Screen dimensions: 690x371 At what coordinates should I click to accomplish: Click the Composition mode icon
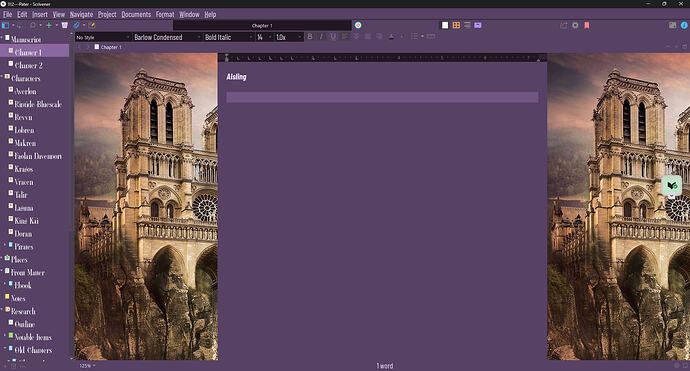click(x=672, y=26)
